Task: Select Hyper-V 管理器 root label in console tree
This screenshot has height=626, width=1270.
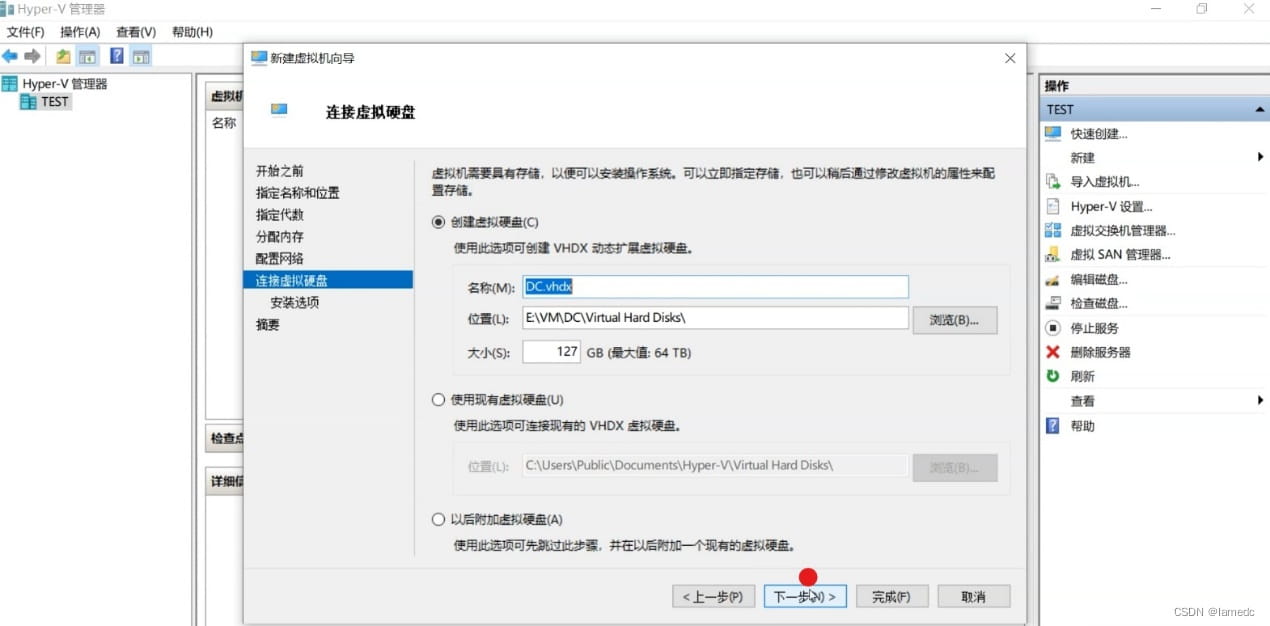Action: click(x=65, y=84)
